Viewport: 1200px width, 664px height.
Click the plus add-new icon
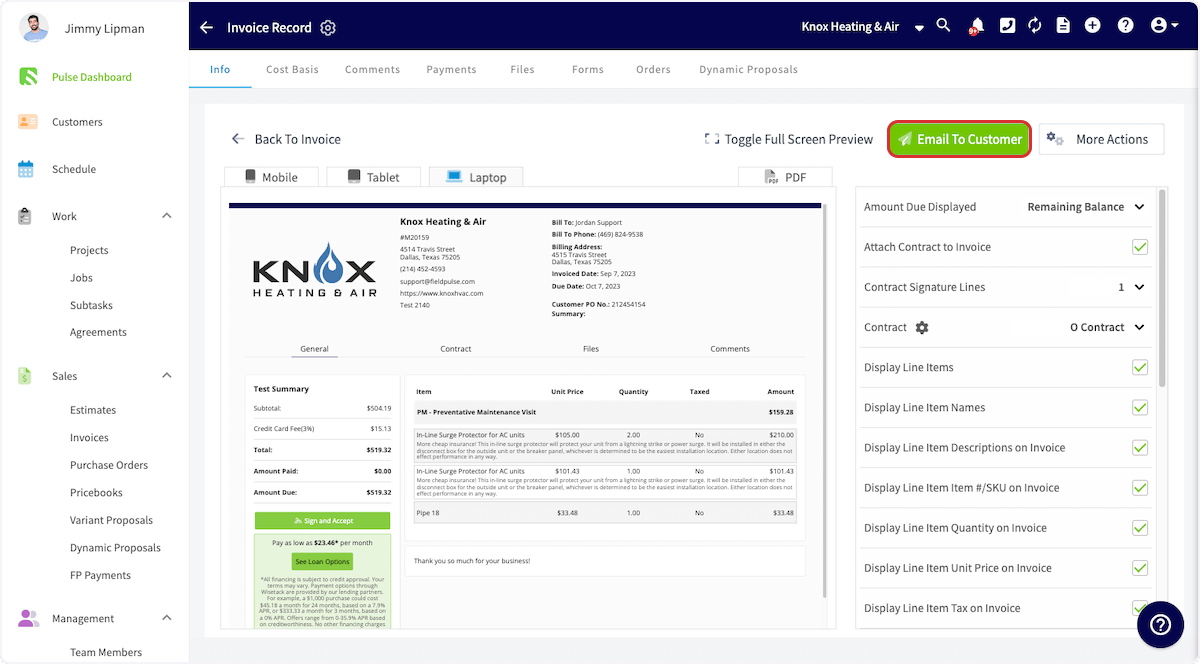coord(1092,26)
